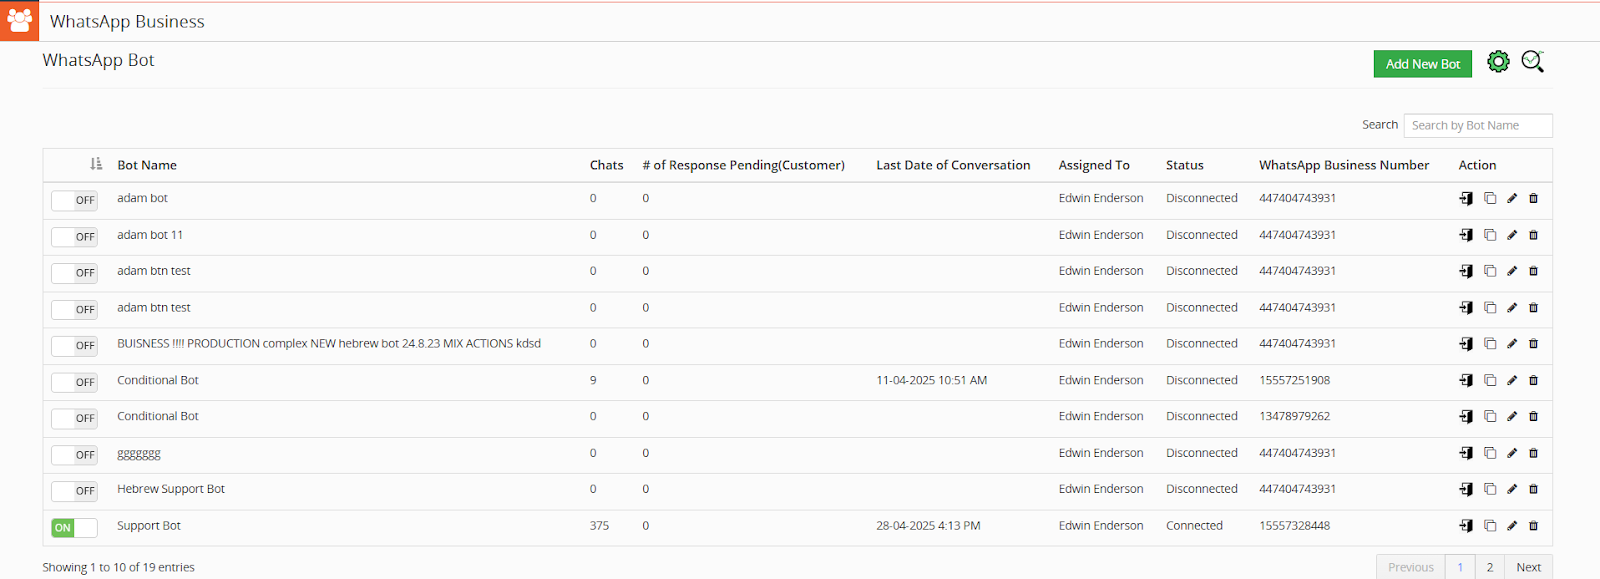The height and width of the screenshot is (579, 1600).
Task: Click date 28-04-2025 4:13 PM
Action: click(928, 526)
